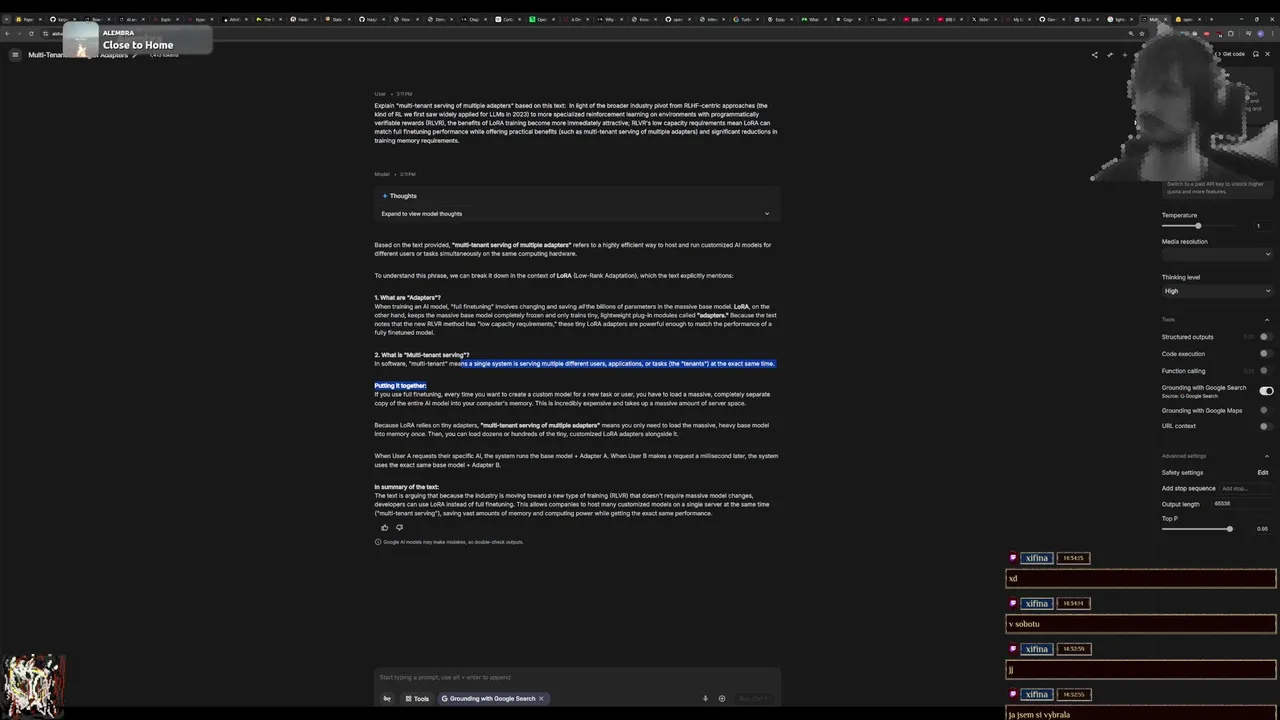Click the add media plus-circle icon

click(722, 699)
